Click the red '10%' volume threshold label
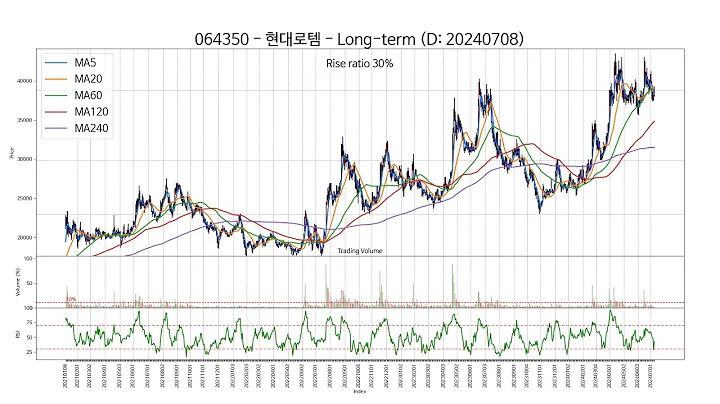The height and width of the screenshot is (404, 720). coord(71,299)
